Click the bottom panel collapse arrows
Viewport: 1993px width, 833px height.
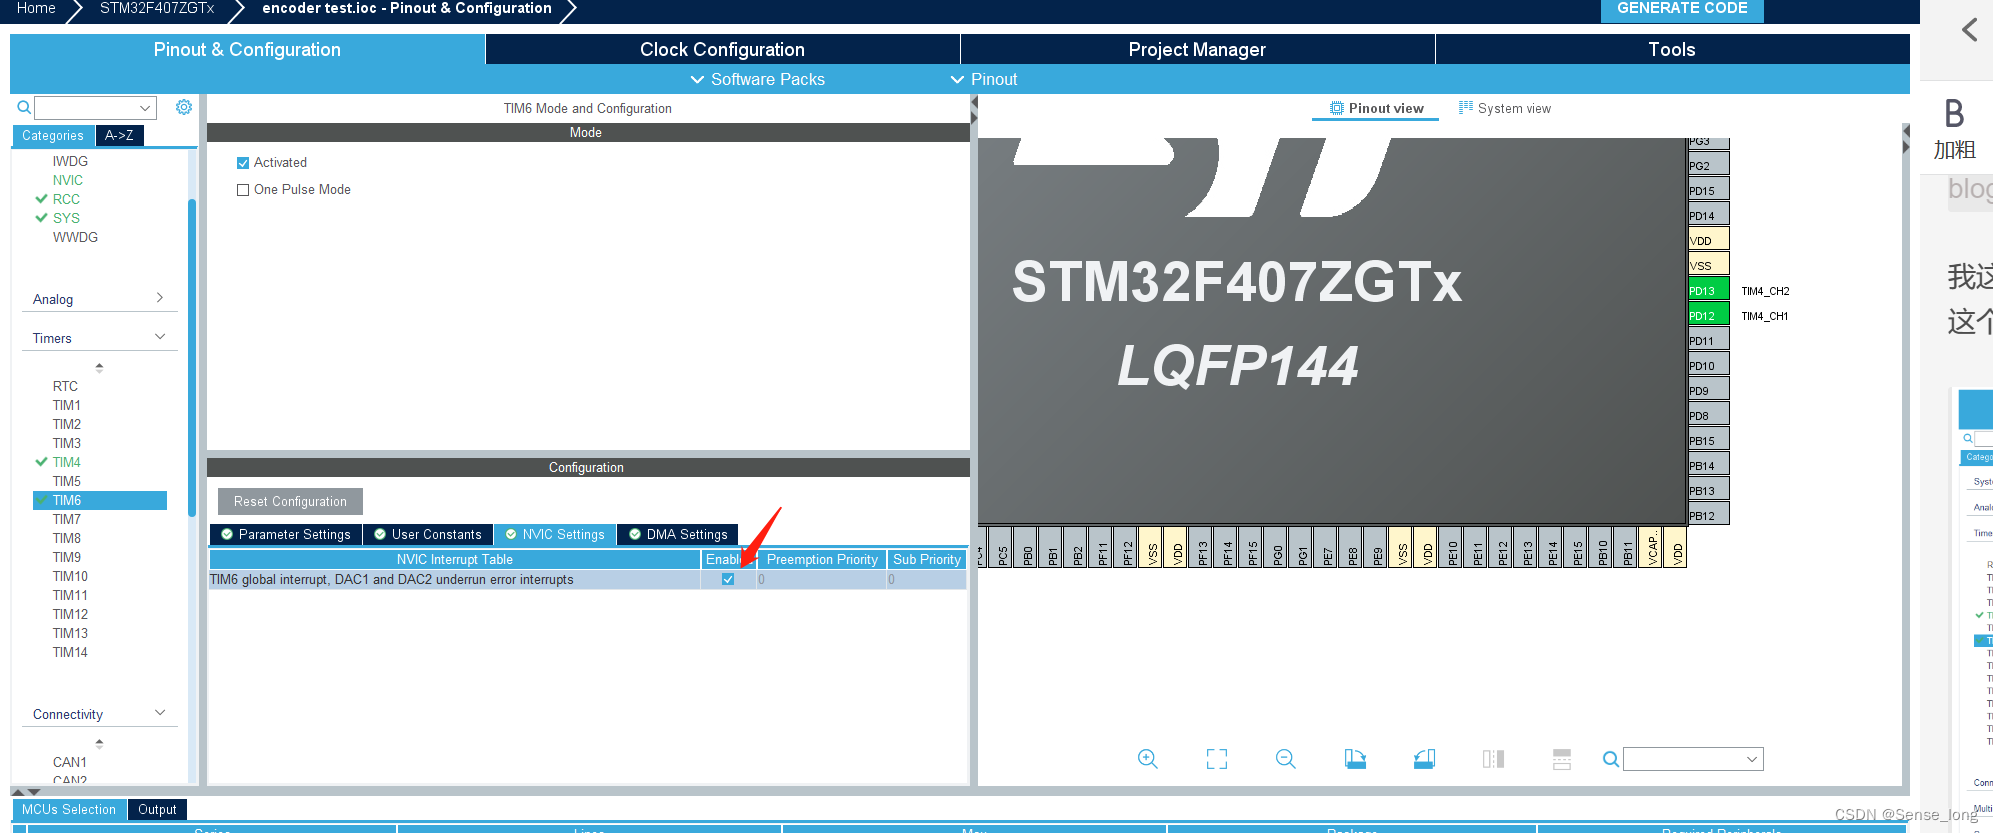coord(26,791)
